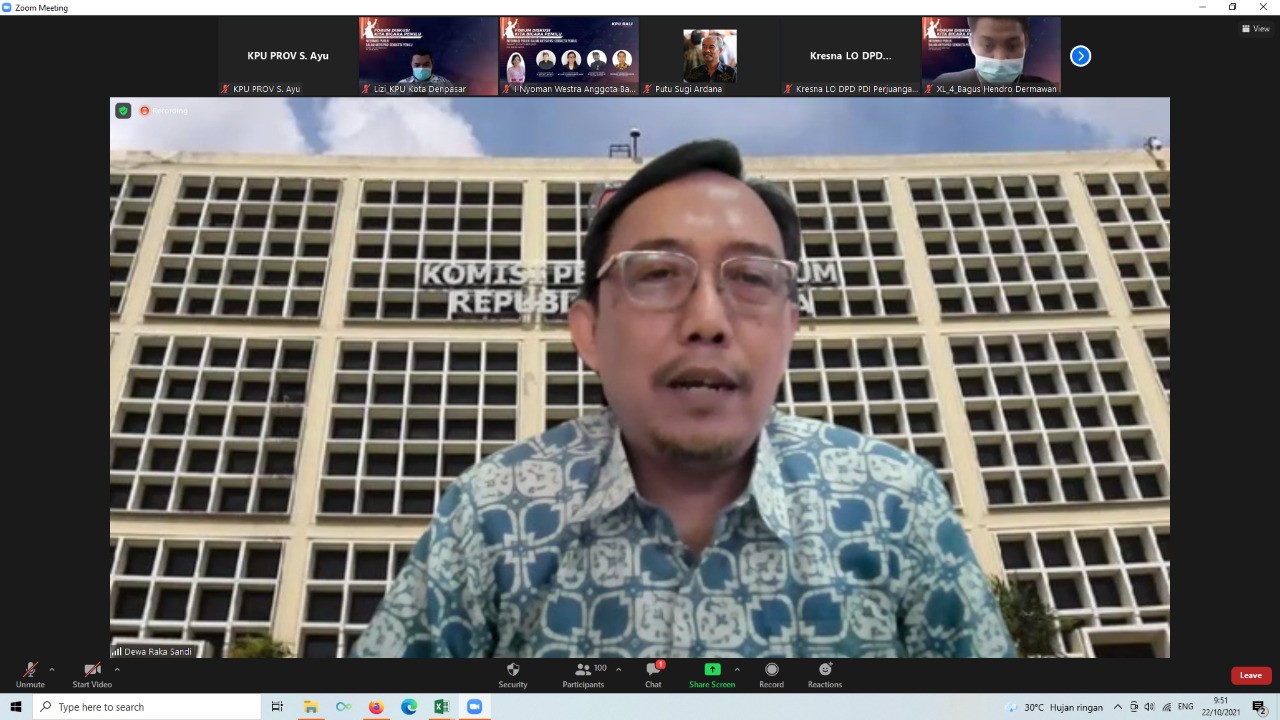Expand audio options arrow beside Unmute

[x=52, y=669]
